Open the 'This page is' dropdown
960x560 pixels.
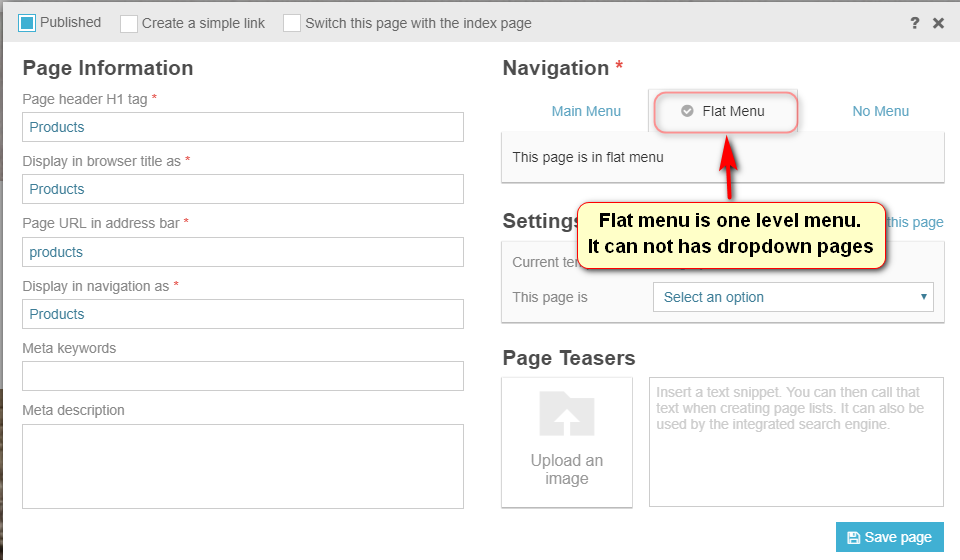pyautogui.click(x=793, y=297)
